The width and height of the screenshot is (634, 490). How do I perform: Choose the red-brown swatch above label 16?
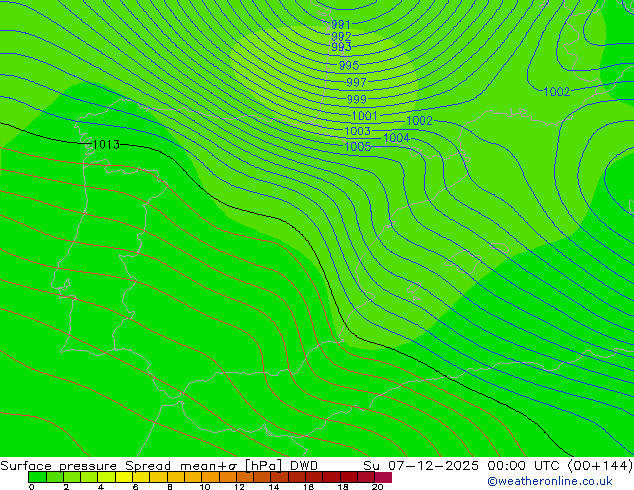(x=314, y=477)
